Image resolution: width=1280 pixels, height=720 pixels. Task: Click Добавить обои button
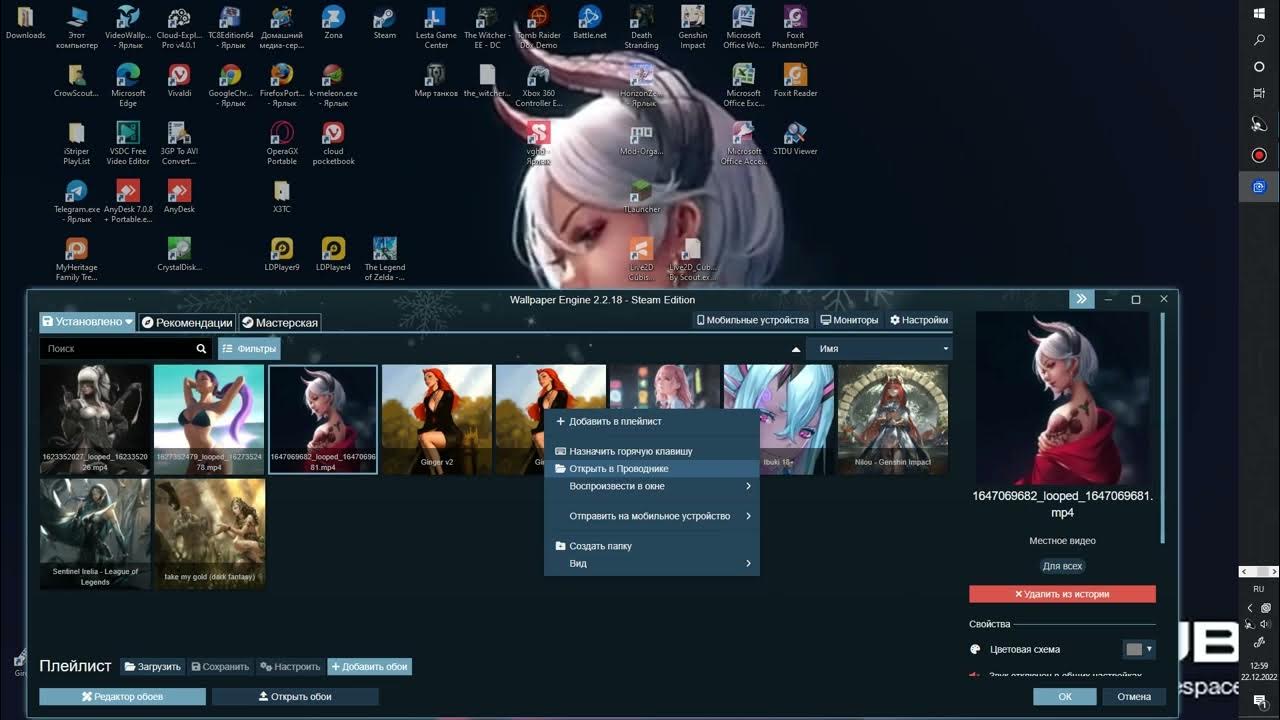click(x=369, y=666)
